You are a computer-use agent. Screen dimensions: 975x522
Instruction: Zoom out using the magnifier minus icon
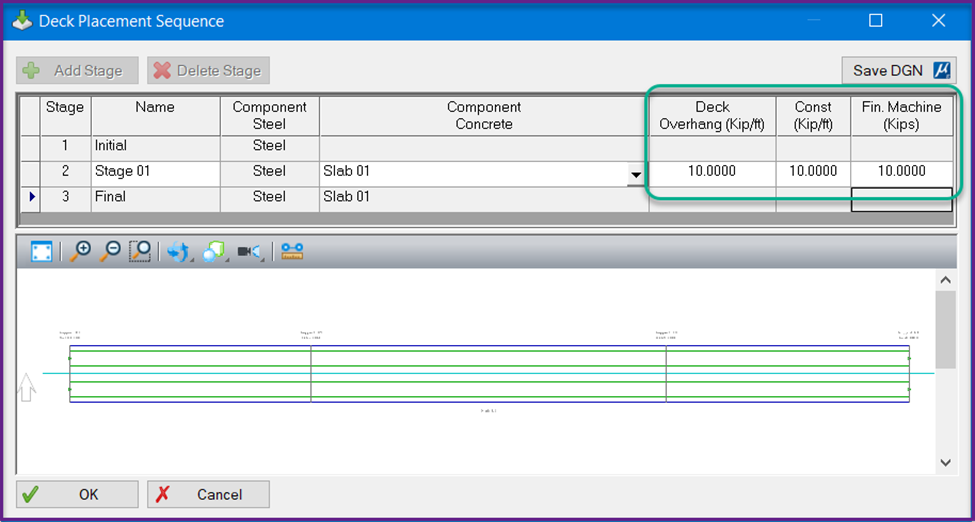(111, 252)
